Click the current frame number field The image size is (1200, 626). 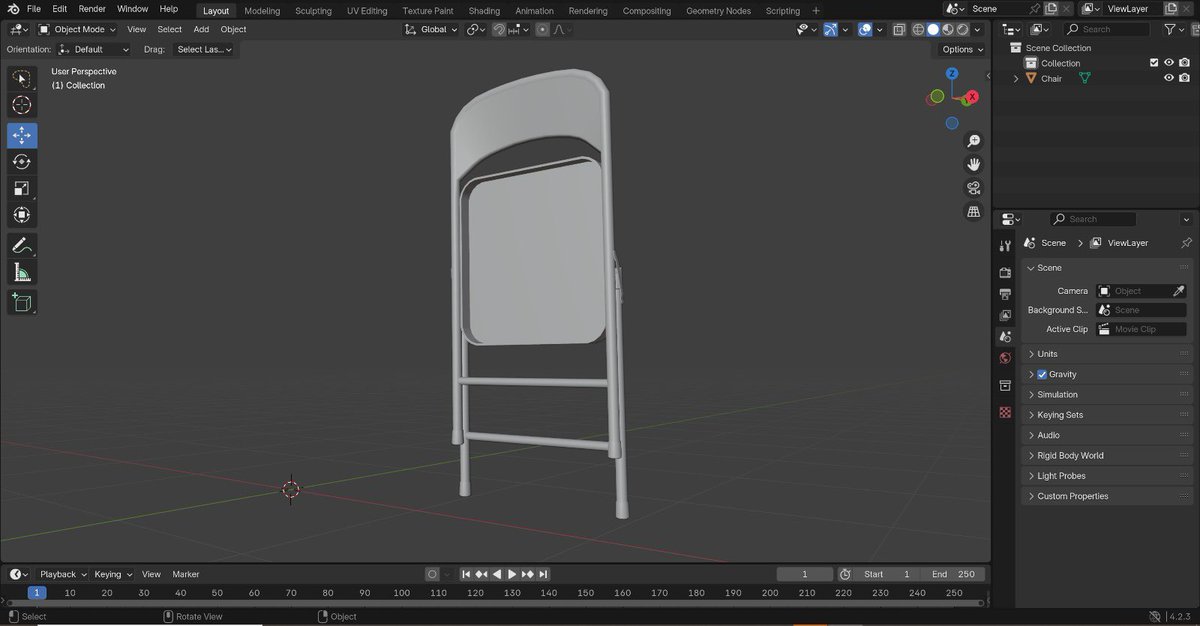[x=805, y=574]
